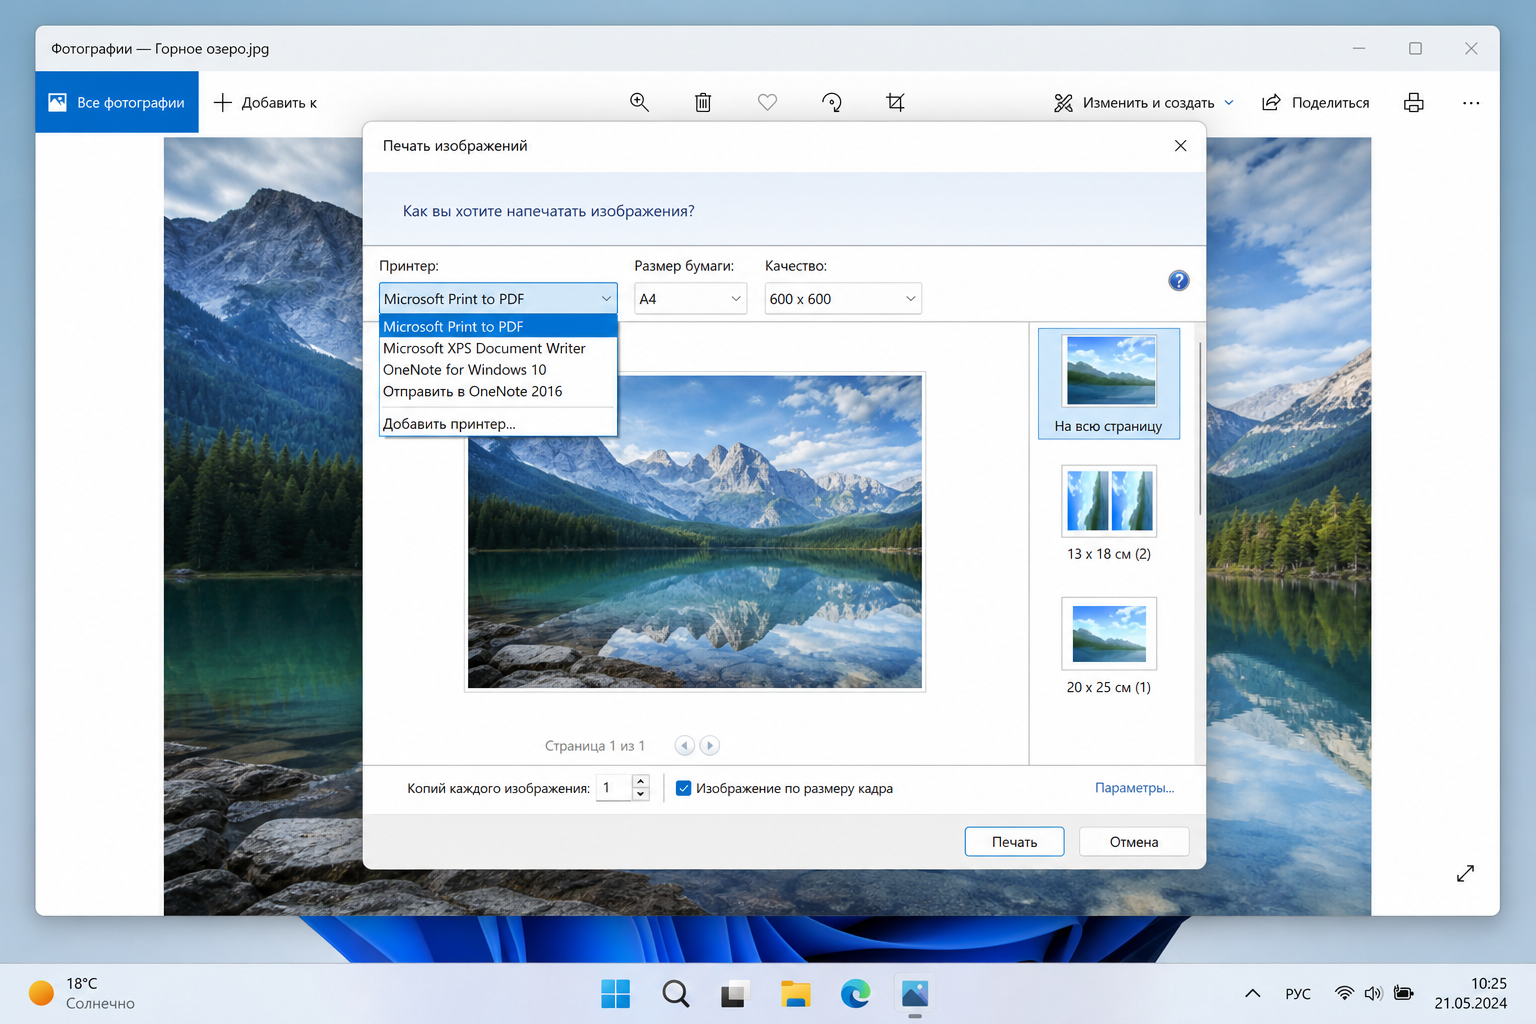Select 'Отправить в OneNote 2016' printer option
The width and height of the screenshot is (1536, 1024).
[x=498, y=392]
